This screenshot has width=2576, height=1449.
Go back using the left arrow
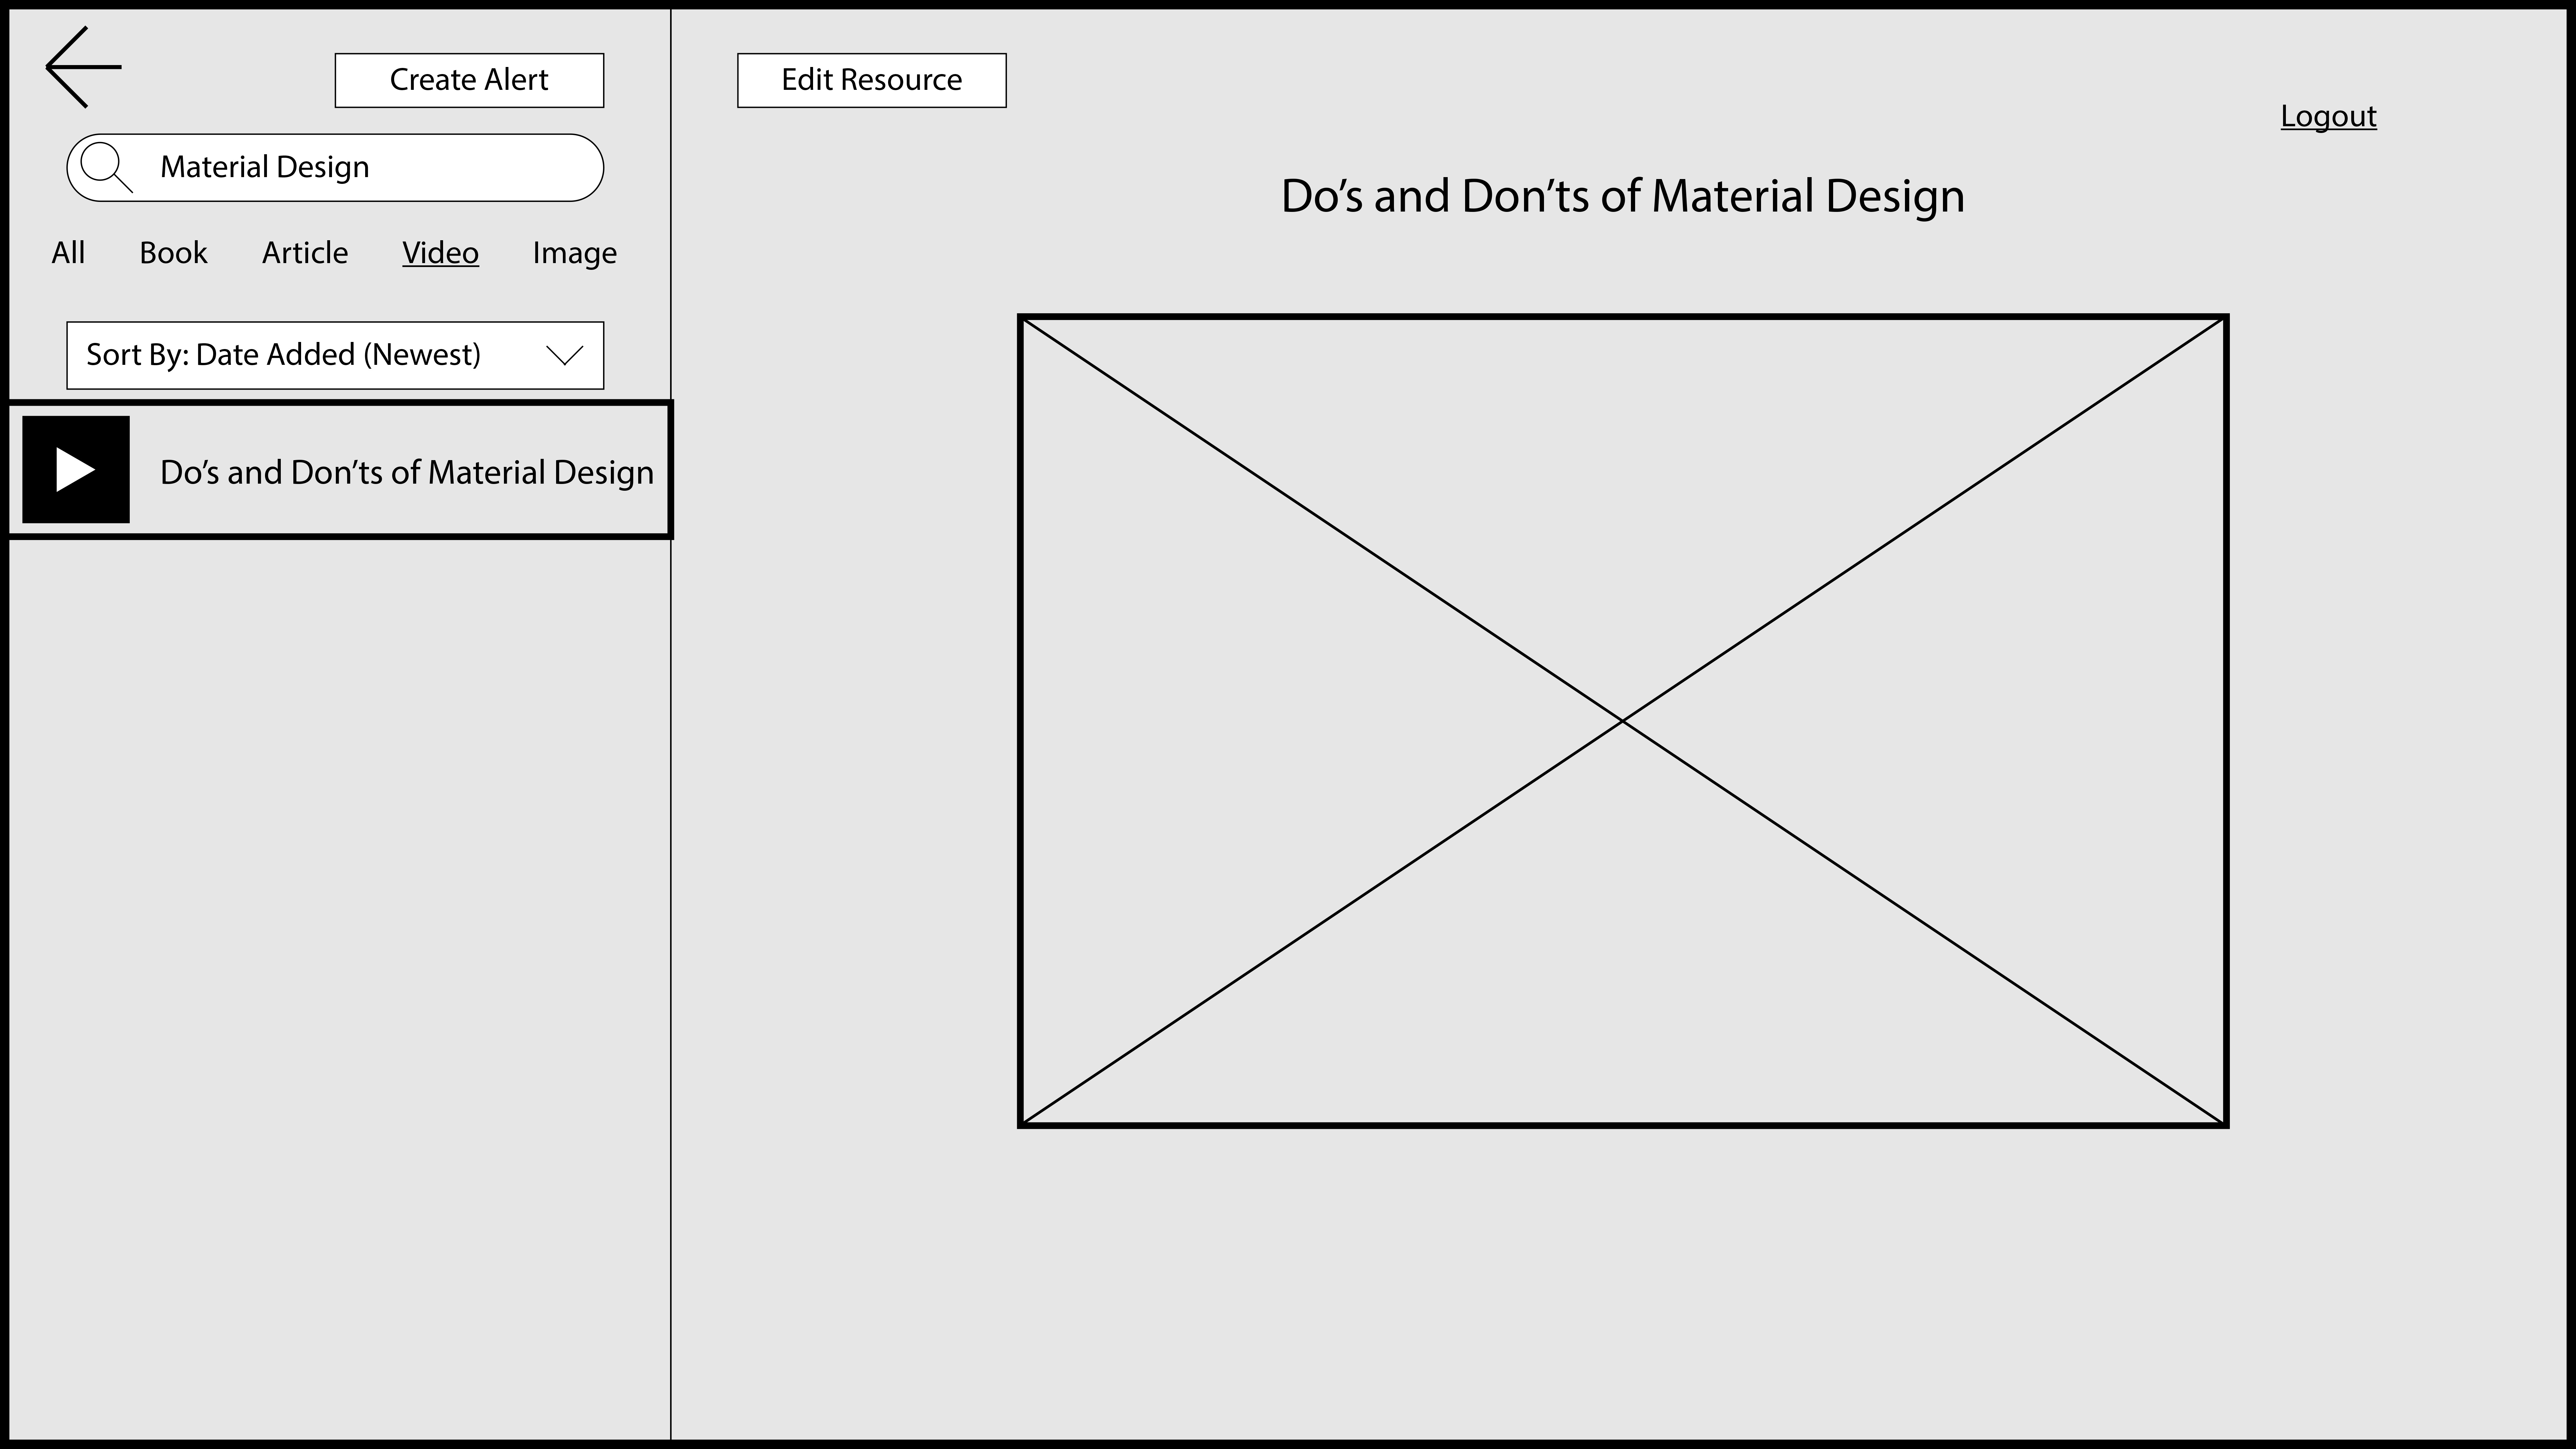point(84,67)
